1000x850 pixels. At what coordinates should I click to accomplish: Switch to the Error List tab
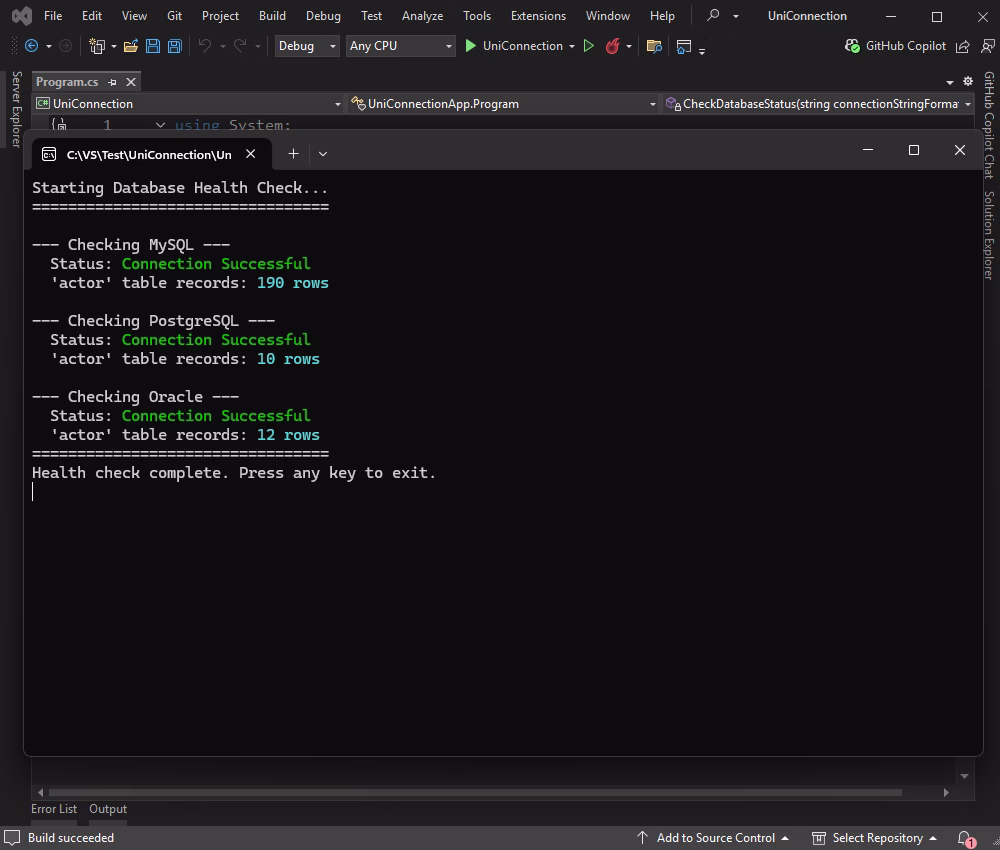pos(54,809)
